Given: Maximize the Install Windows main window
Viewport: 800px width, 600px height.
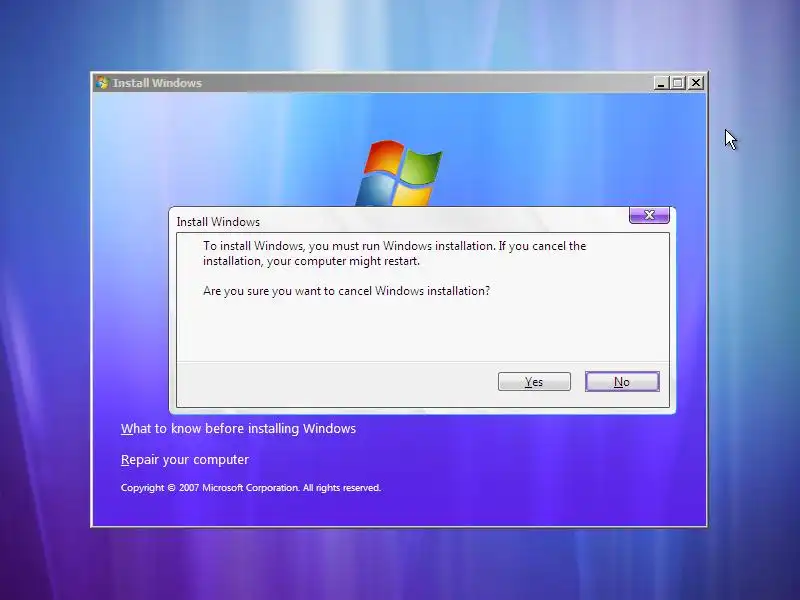Looking at the screenshot, I should click(x=678, y=83).
